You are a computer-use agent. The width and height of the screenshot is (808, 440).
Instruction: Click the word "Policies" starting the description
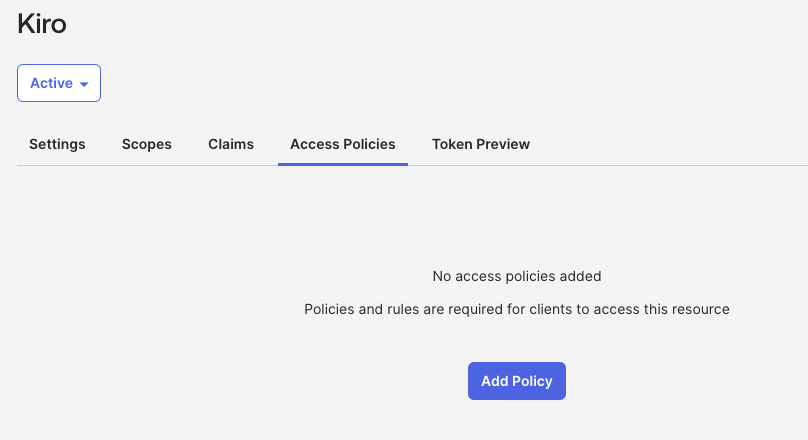coord(329,310)
